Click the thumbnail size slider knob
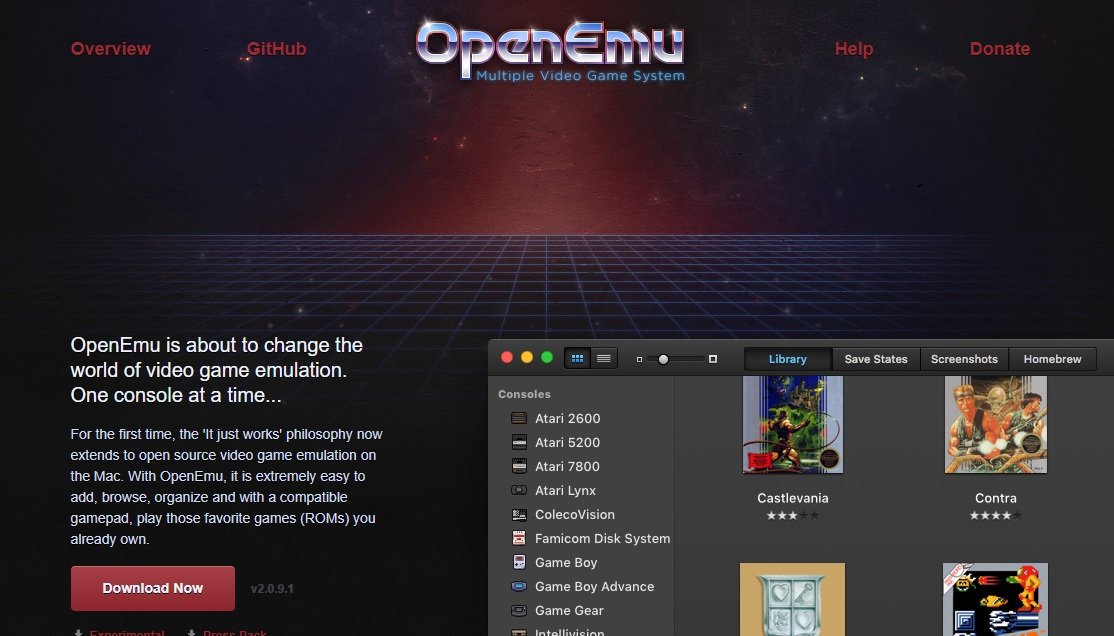 (x=663, y=360)
